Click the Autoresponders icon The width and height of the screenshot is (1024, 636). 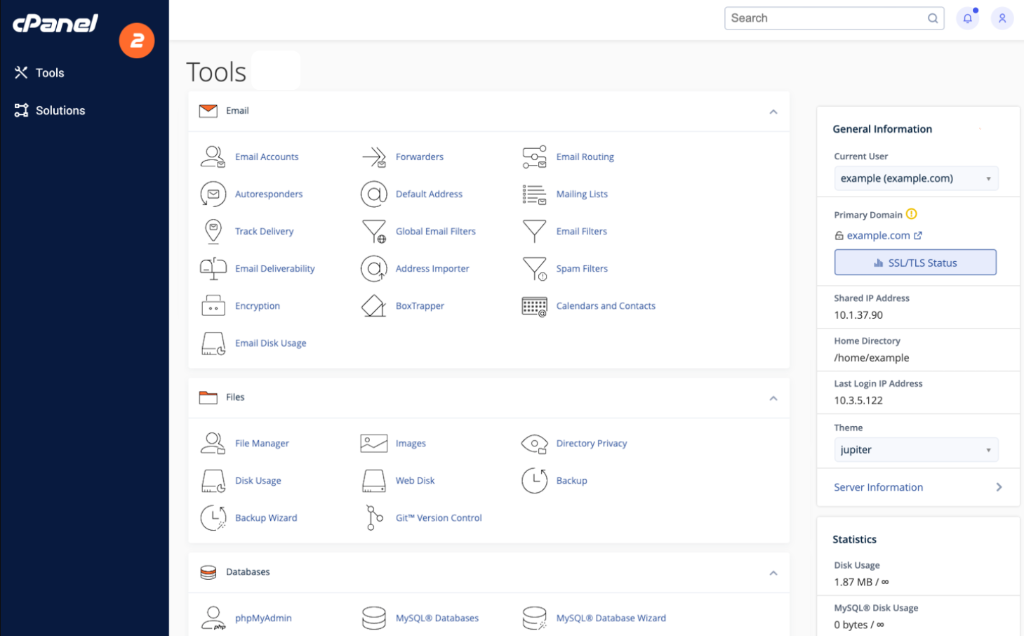pos(213,194)
